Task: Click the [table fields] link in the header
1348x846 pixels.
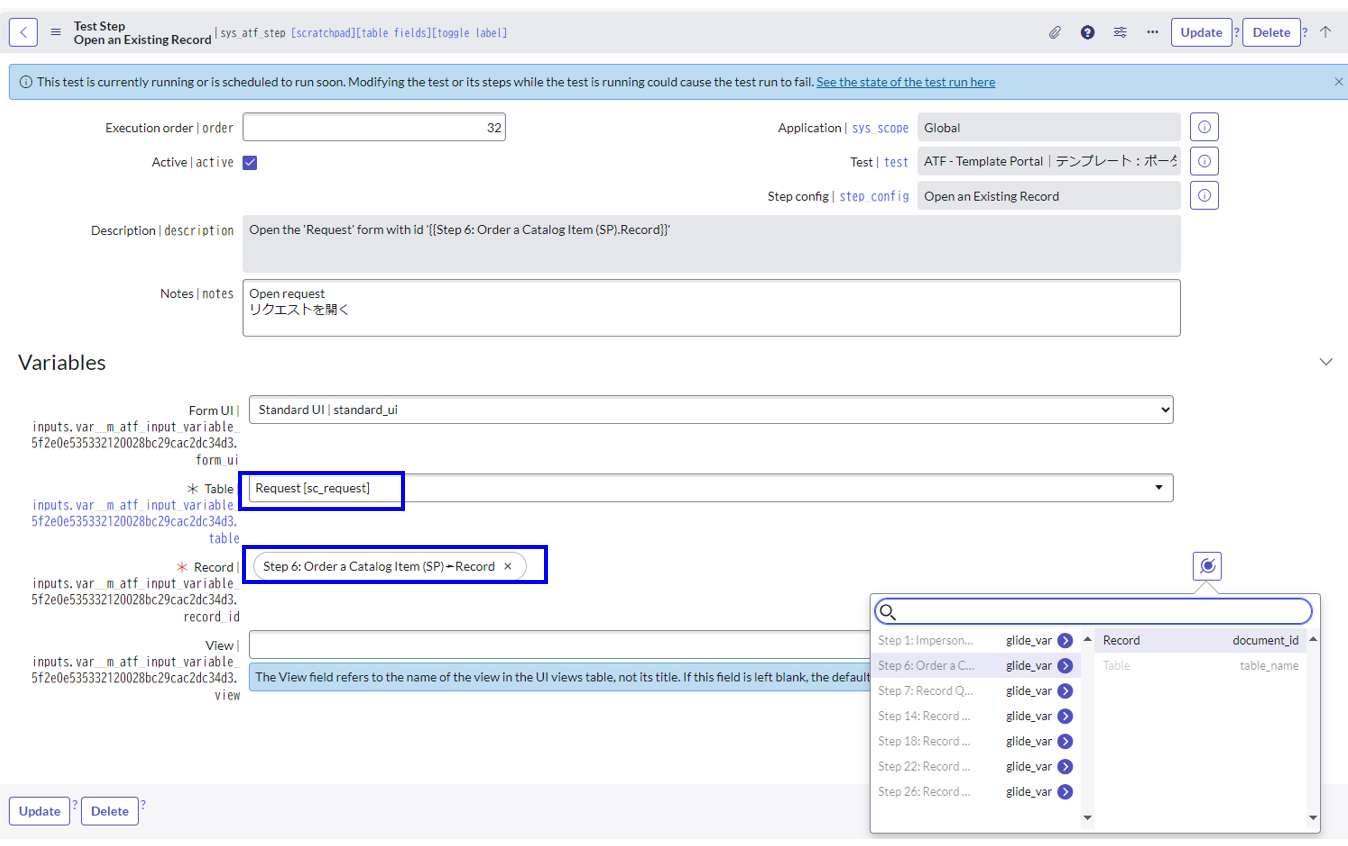Action: pyautogui.click(x=393, y=33)
